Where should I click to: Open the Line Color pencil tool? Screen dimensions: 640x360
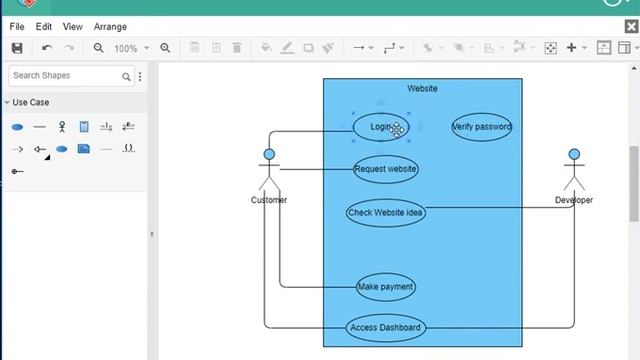pyautogui.click(x=287, y=48)
